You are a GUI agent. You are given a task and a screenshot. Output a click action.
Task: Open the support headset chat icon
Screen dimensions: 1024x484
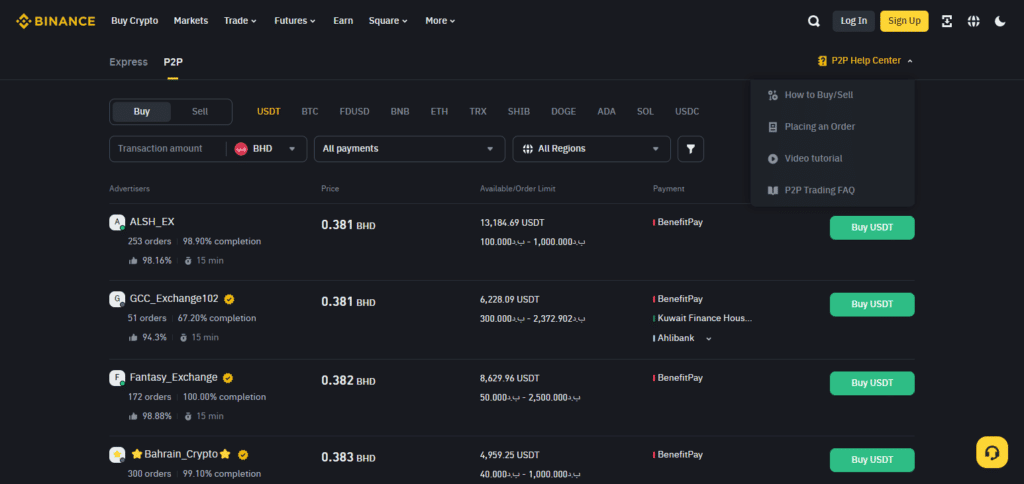(x=992, y=452)
